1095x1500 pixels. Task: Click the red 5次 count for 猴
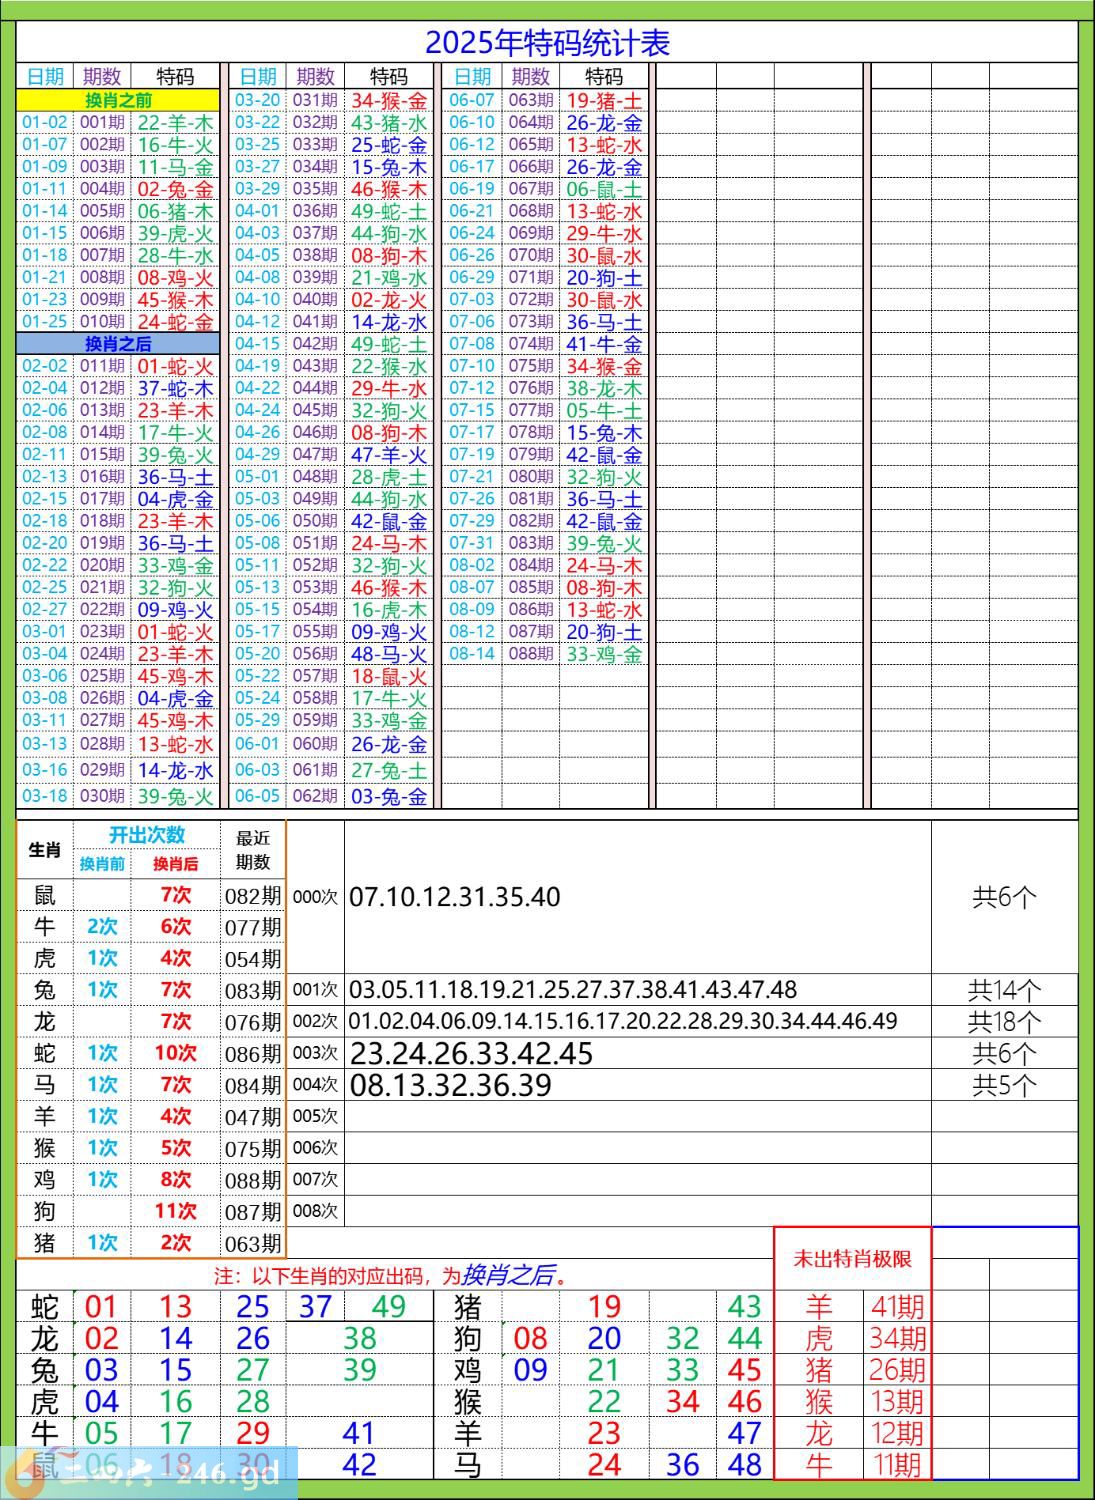175,1148
